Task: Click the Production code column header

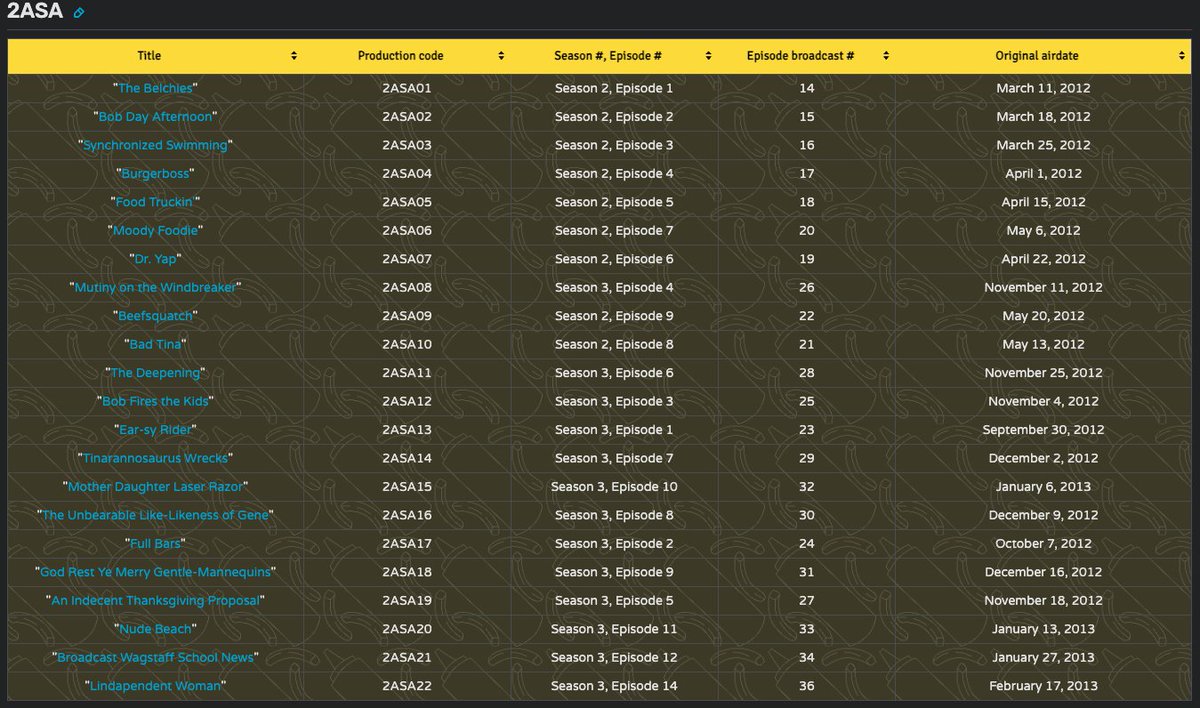Action: tap(407, 56)
